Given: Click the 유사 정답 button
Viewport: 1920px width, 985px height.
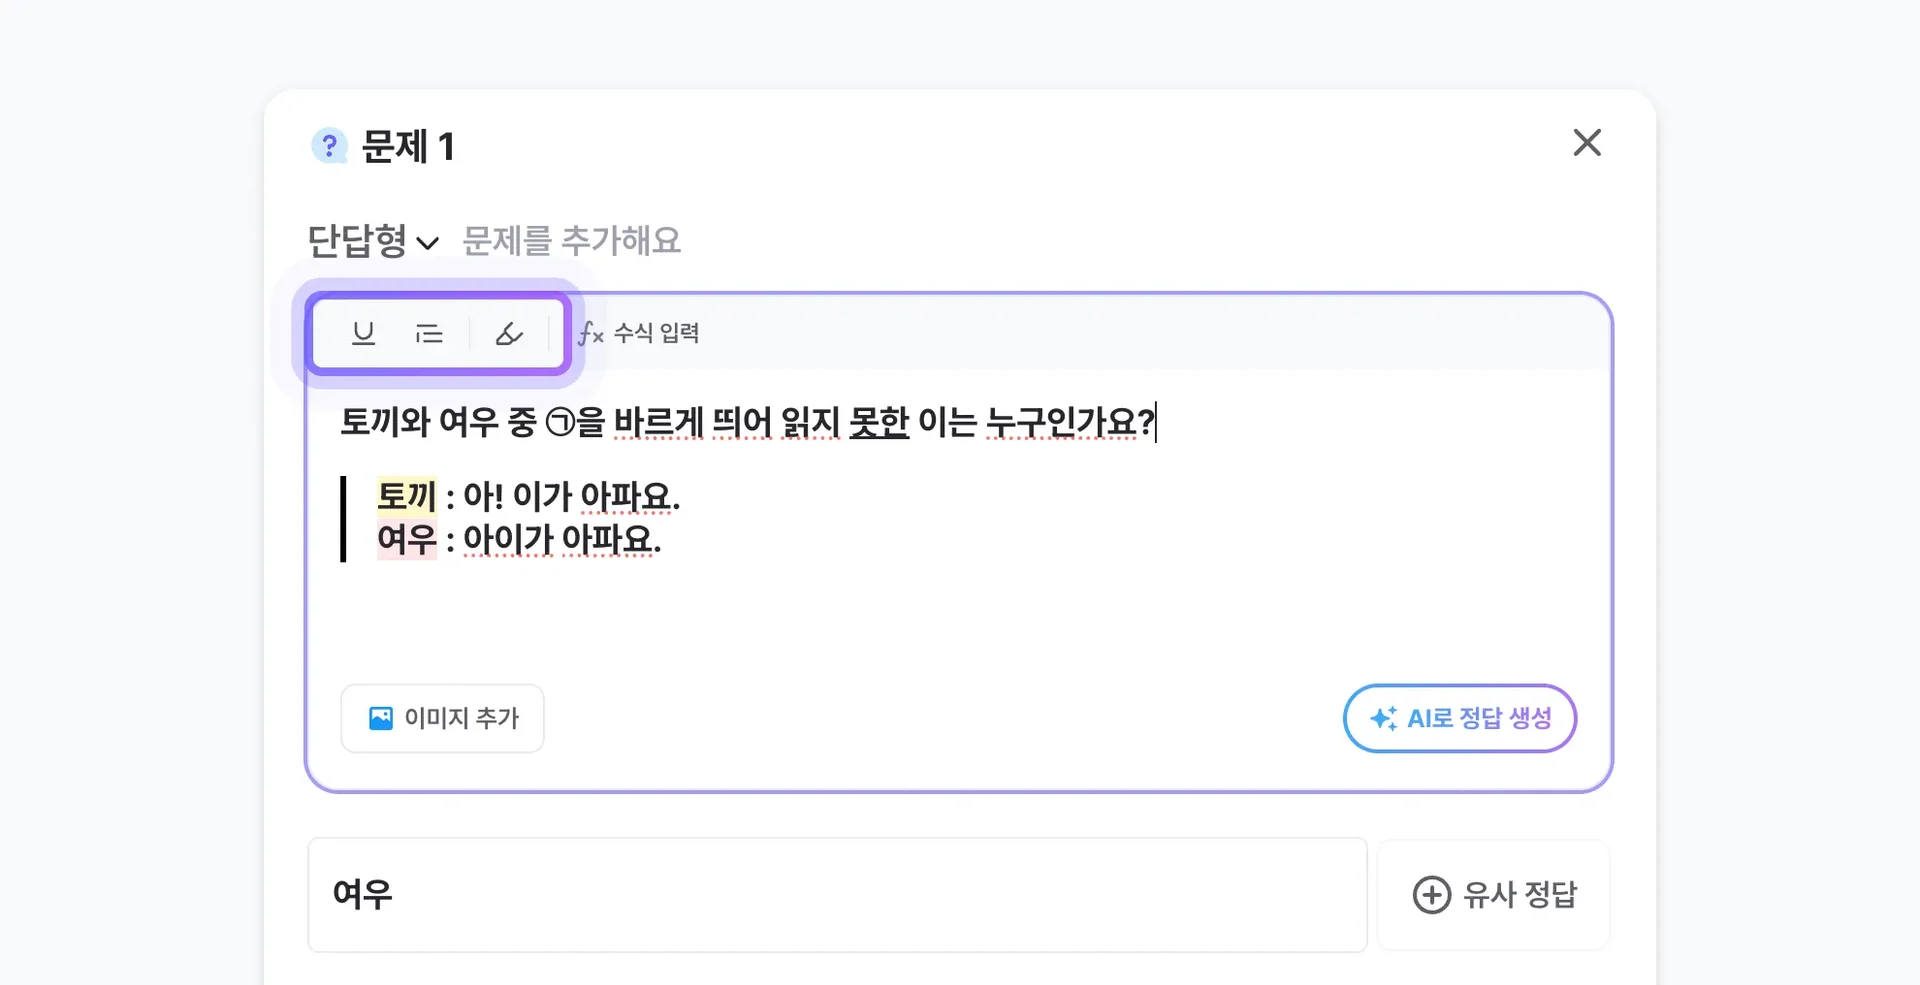Looking at the screenshot, I should pos(1493,895).
